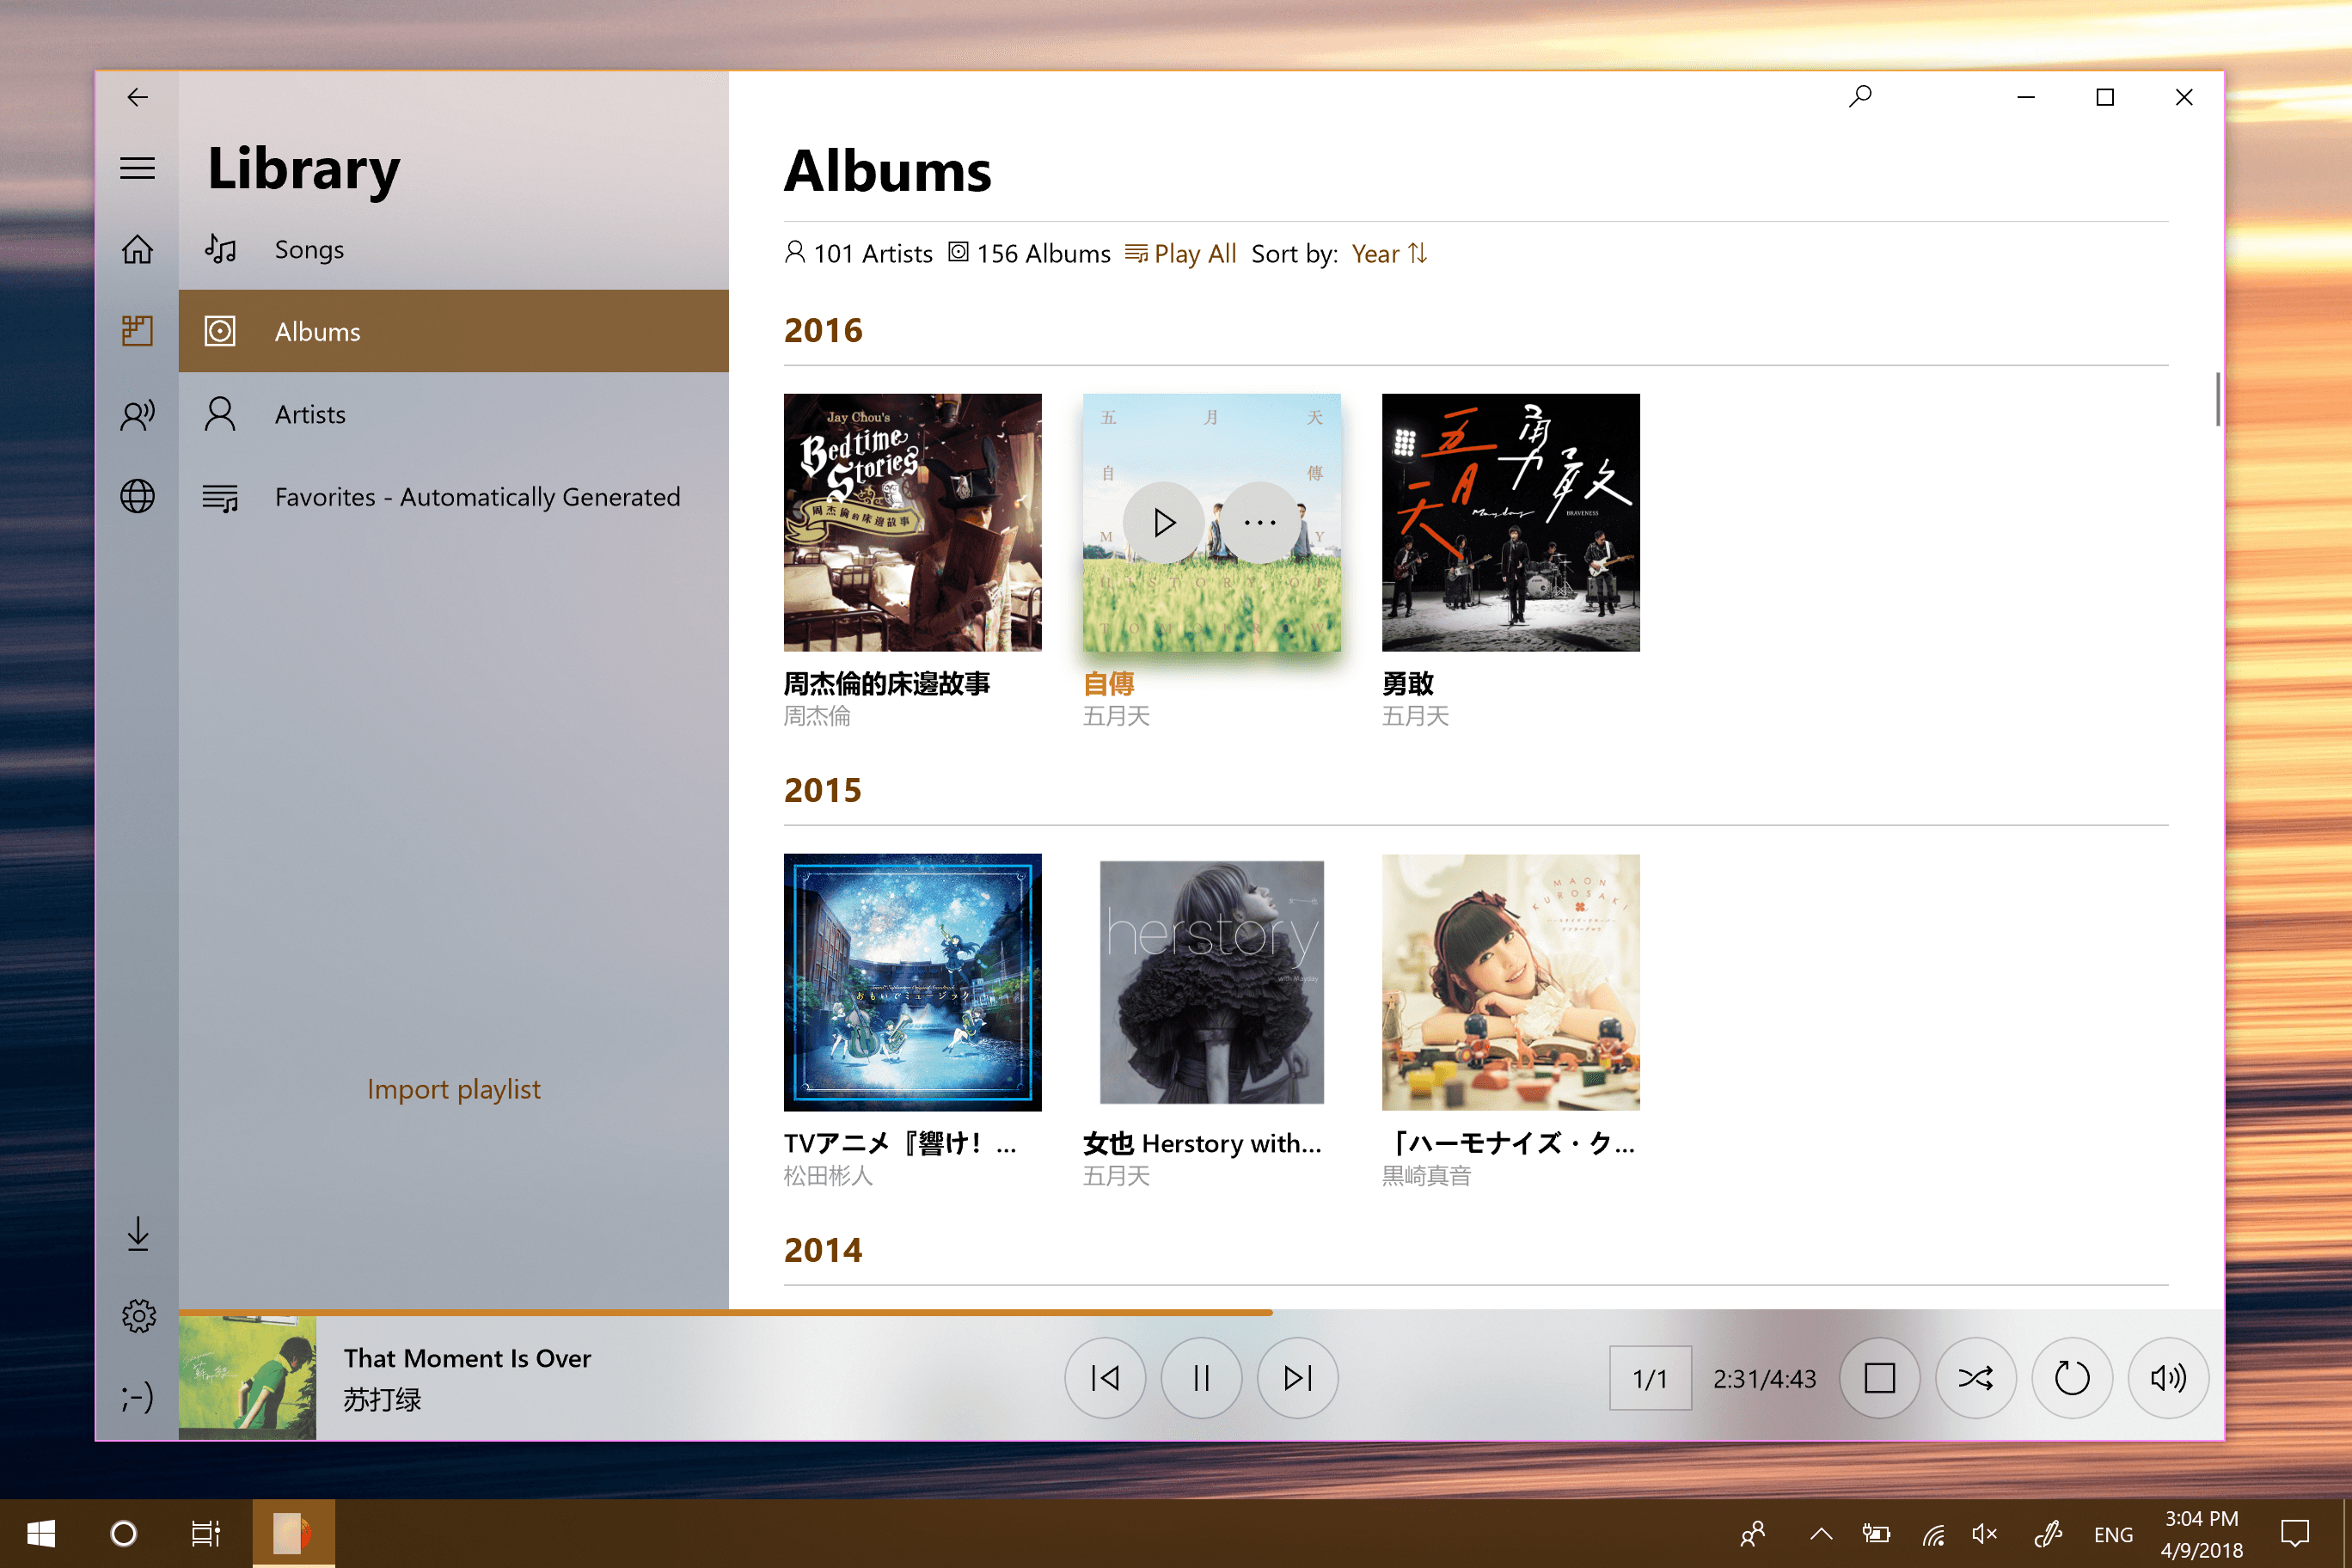Click the Import playlist link
Image resolution: width=2352 pixels, height=1568 pixels.
click(453, 1089)
